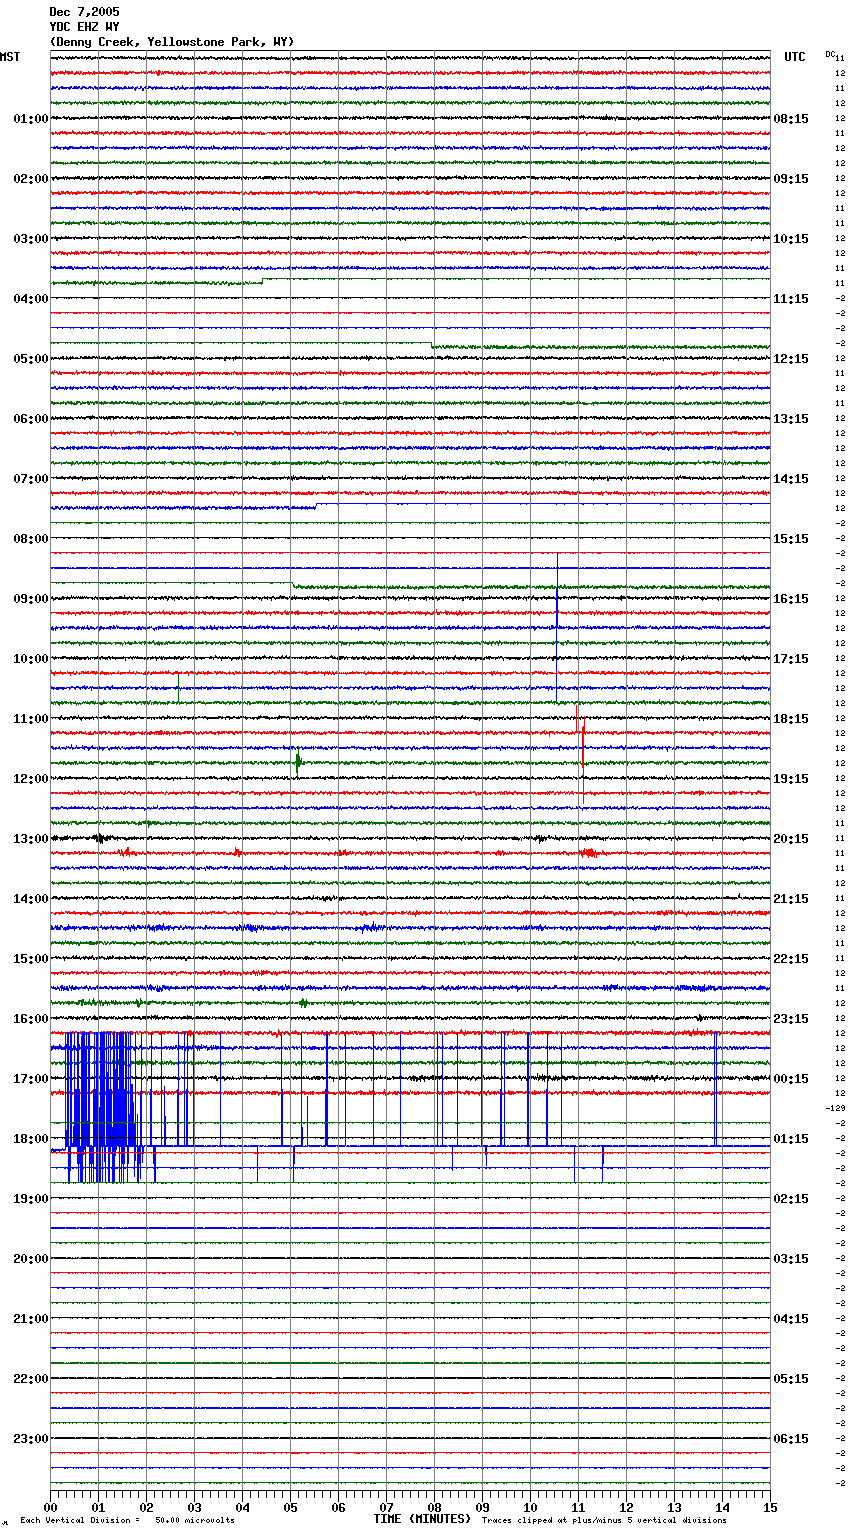This screenshot has height=1534, width=850.
Task: Select the 02:00 MST time label
Action: pyautogui.click(x=31, y=179)
